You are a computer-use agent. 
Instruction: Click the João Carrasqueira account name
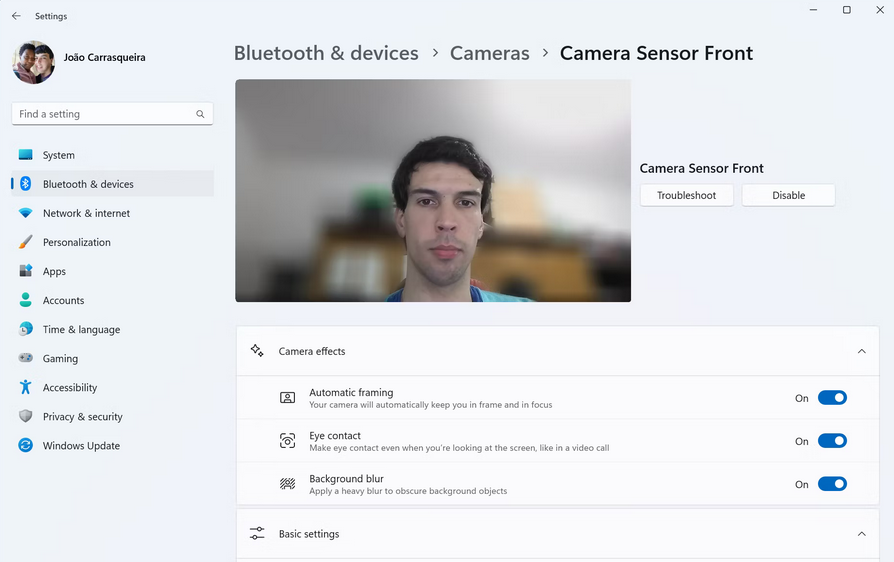pos(104,57)
